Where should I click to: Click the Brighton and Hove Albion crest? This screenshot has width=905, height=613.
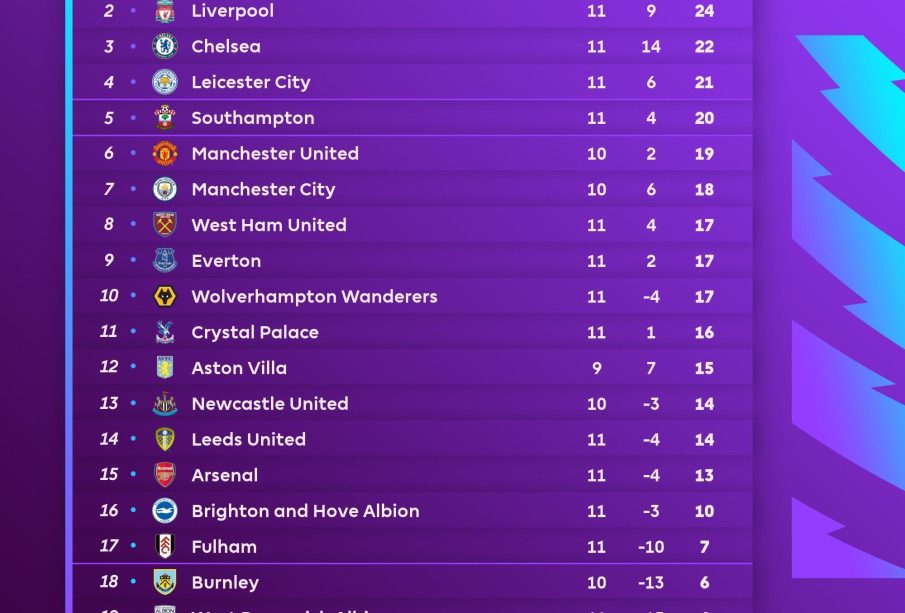165,511
